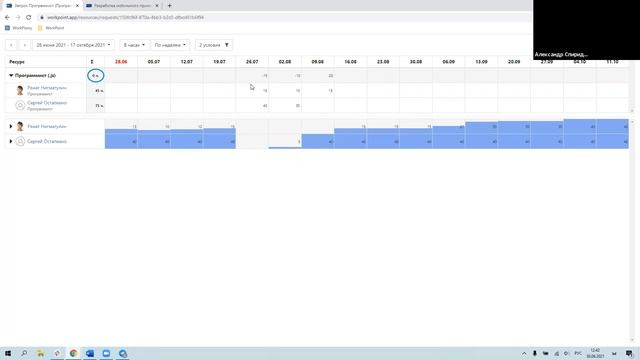
Task: Click the 26.07 column header
Action: point(252,62)
